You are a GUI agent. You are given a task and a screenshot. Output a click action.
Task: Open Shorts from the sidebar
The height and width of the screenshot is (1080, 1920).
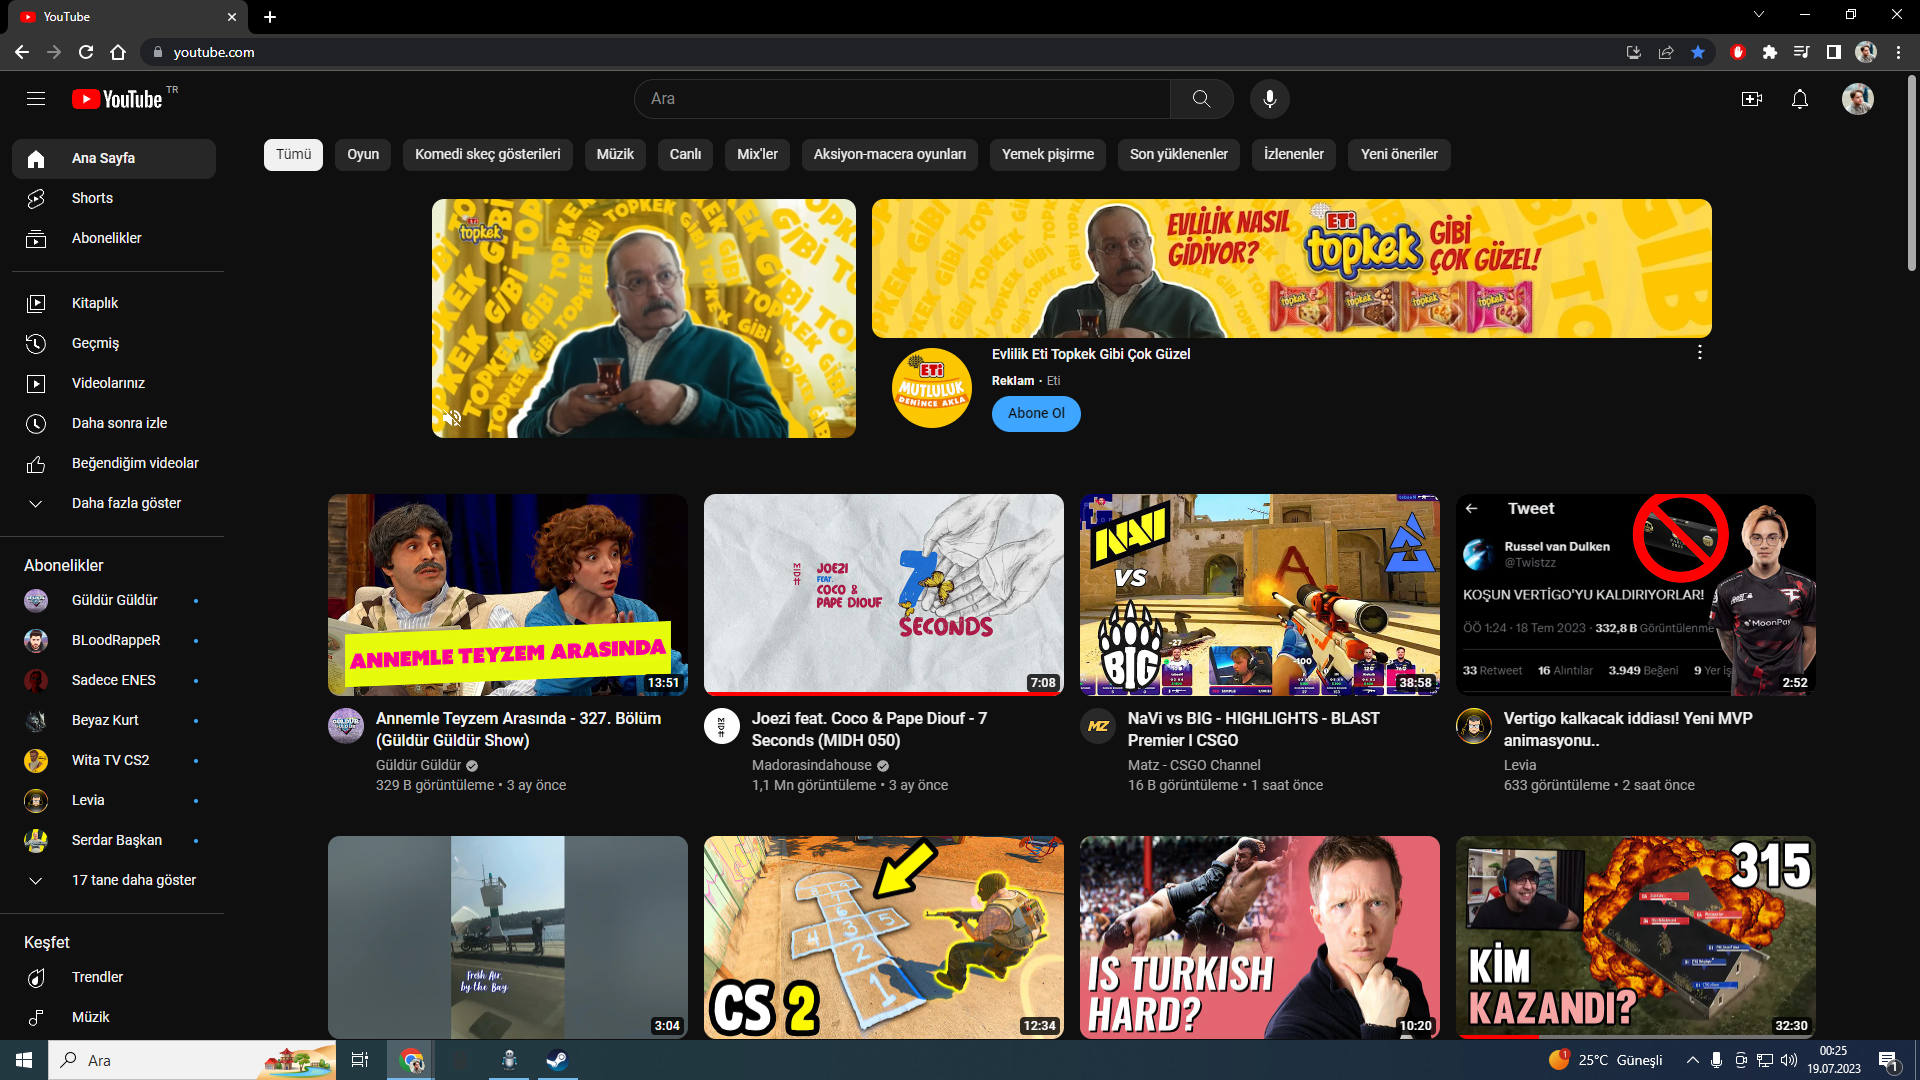(x=92, y=198)
